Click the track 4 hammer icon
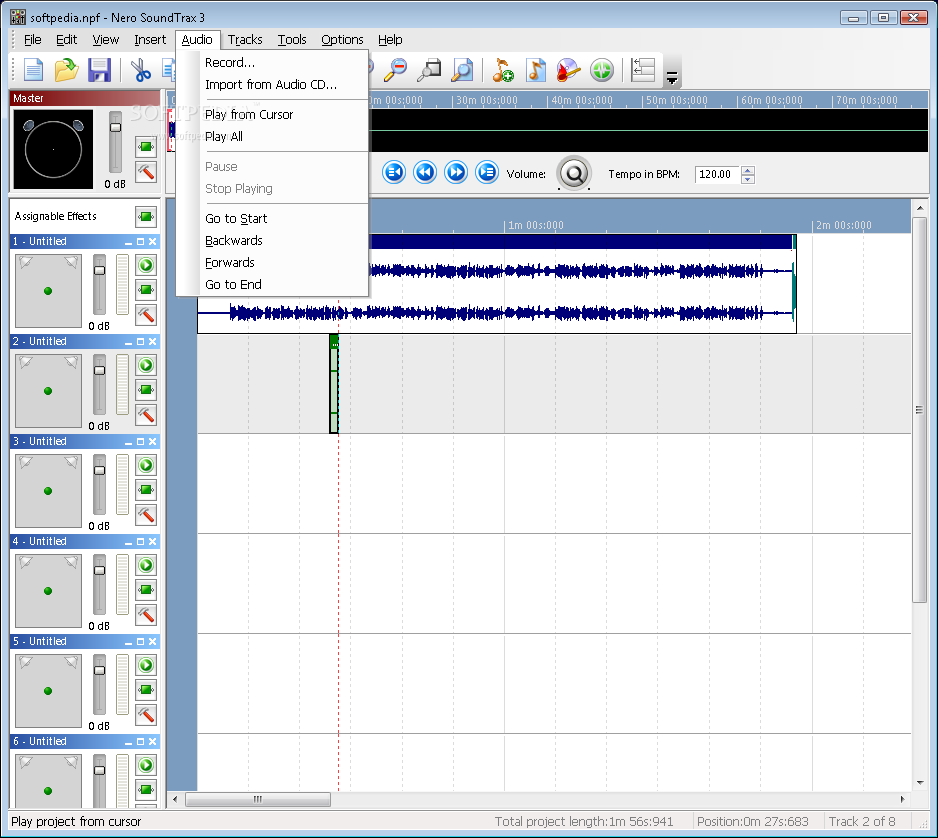The width and height of the screenshot is (938, 838). click(x=146, y=614)
